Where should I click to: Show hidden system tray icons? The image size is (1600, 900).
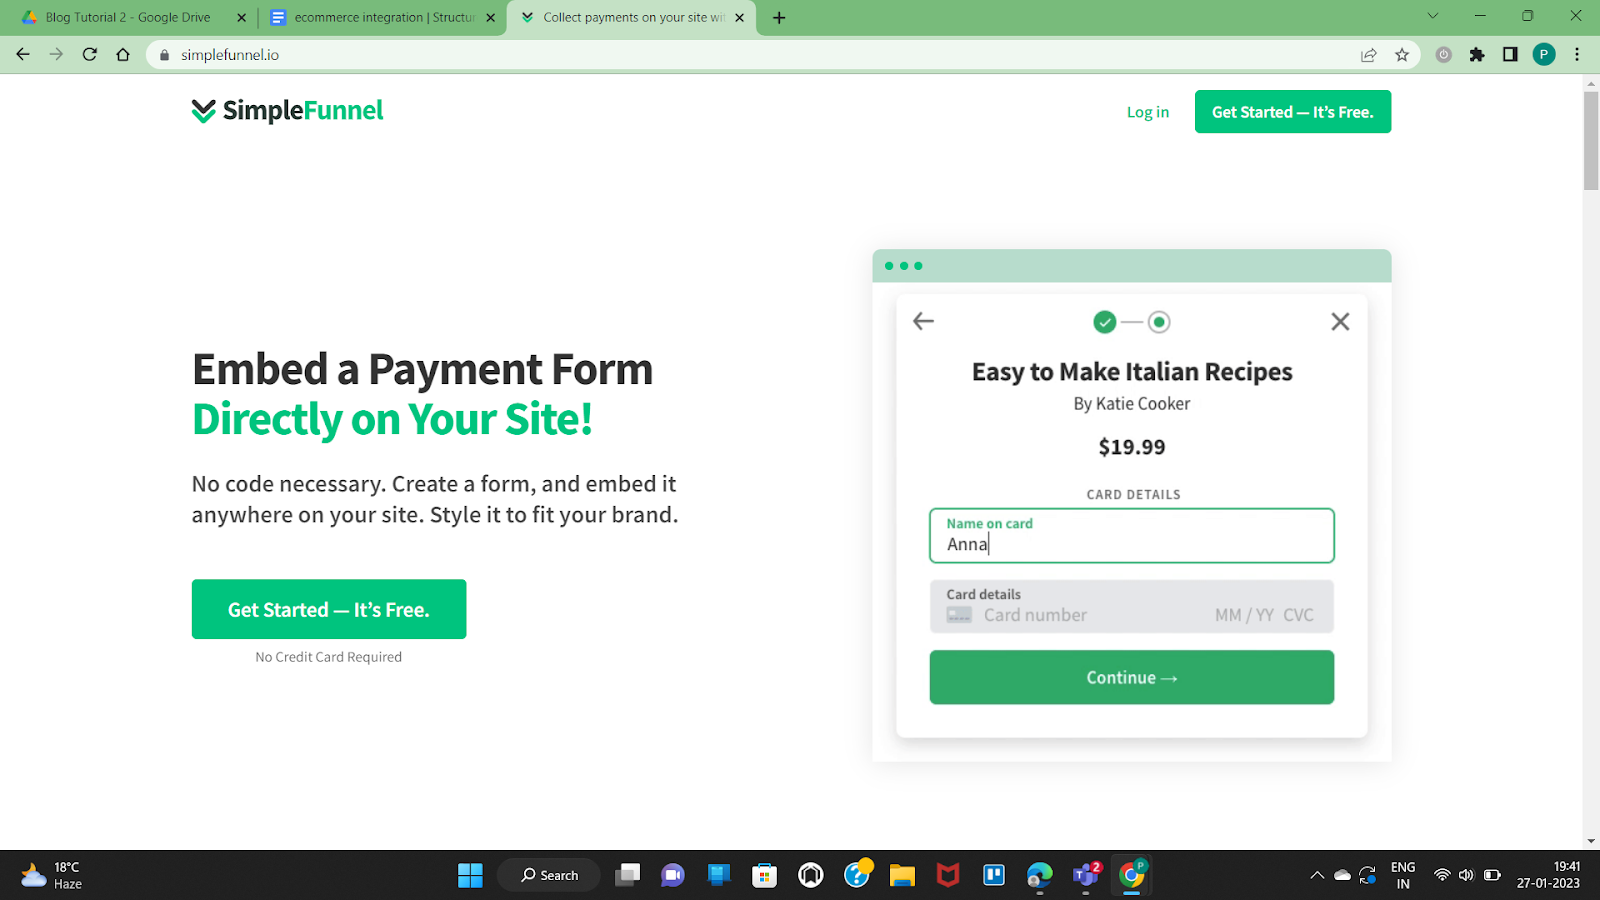pyautogui.click(x=1317, y=875)
